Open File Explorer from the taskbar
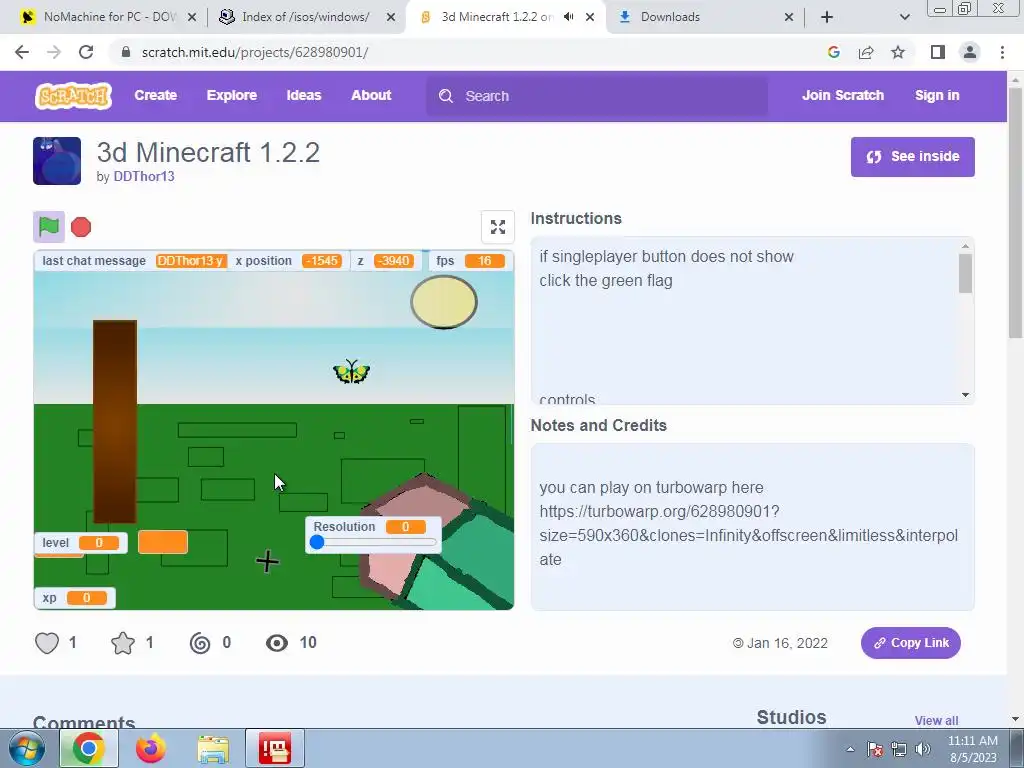The height and width of the screenshot is (768, 1024). click(x=213, y=749)
